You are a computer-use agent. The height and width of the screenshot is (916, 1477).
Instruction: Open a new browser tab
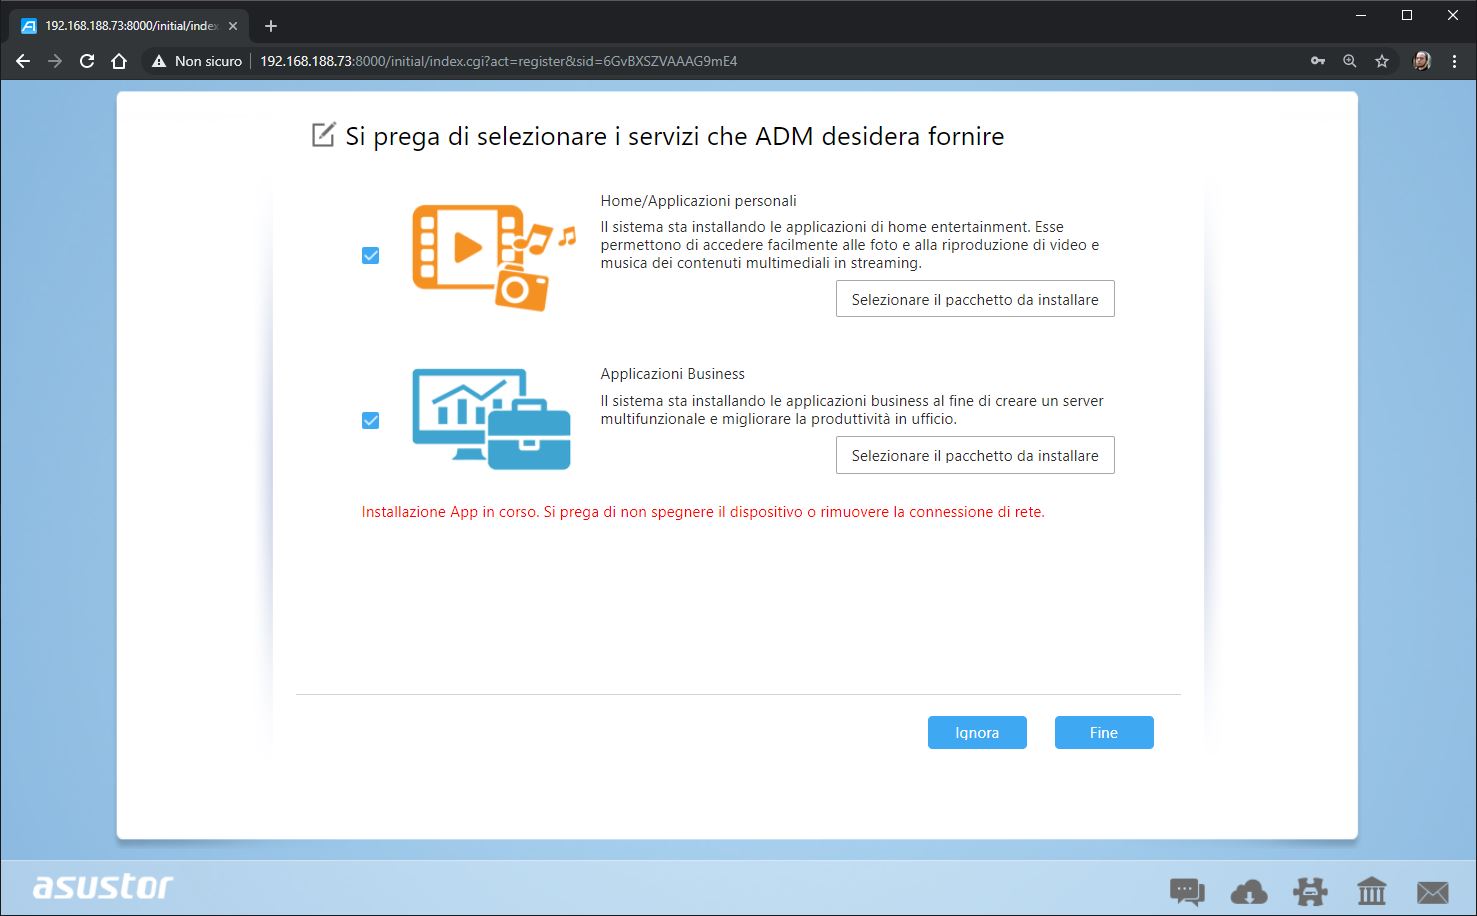pyautogui.click(x=271, y=26)
